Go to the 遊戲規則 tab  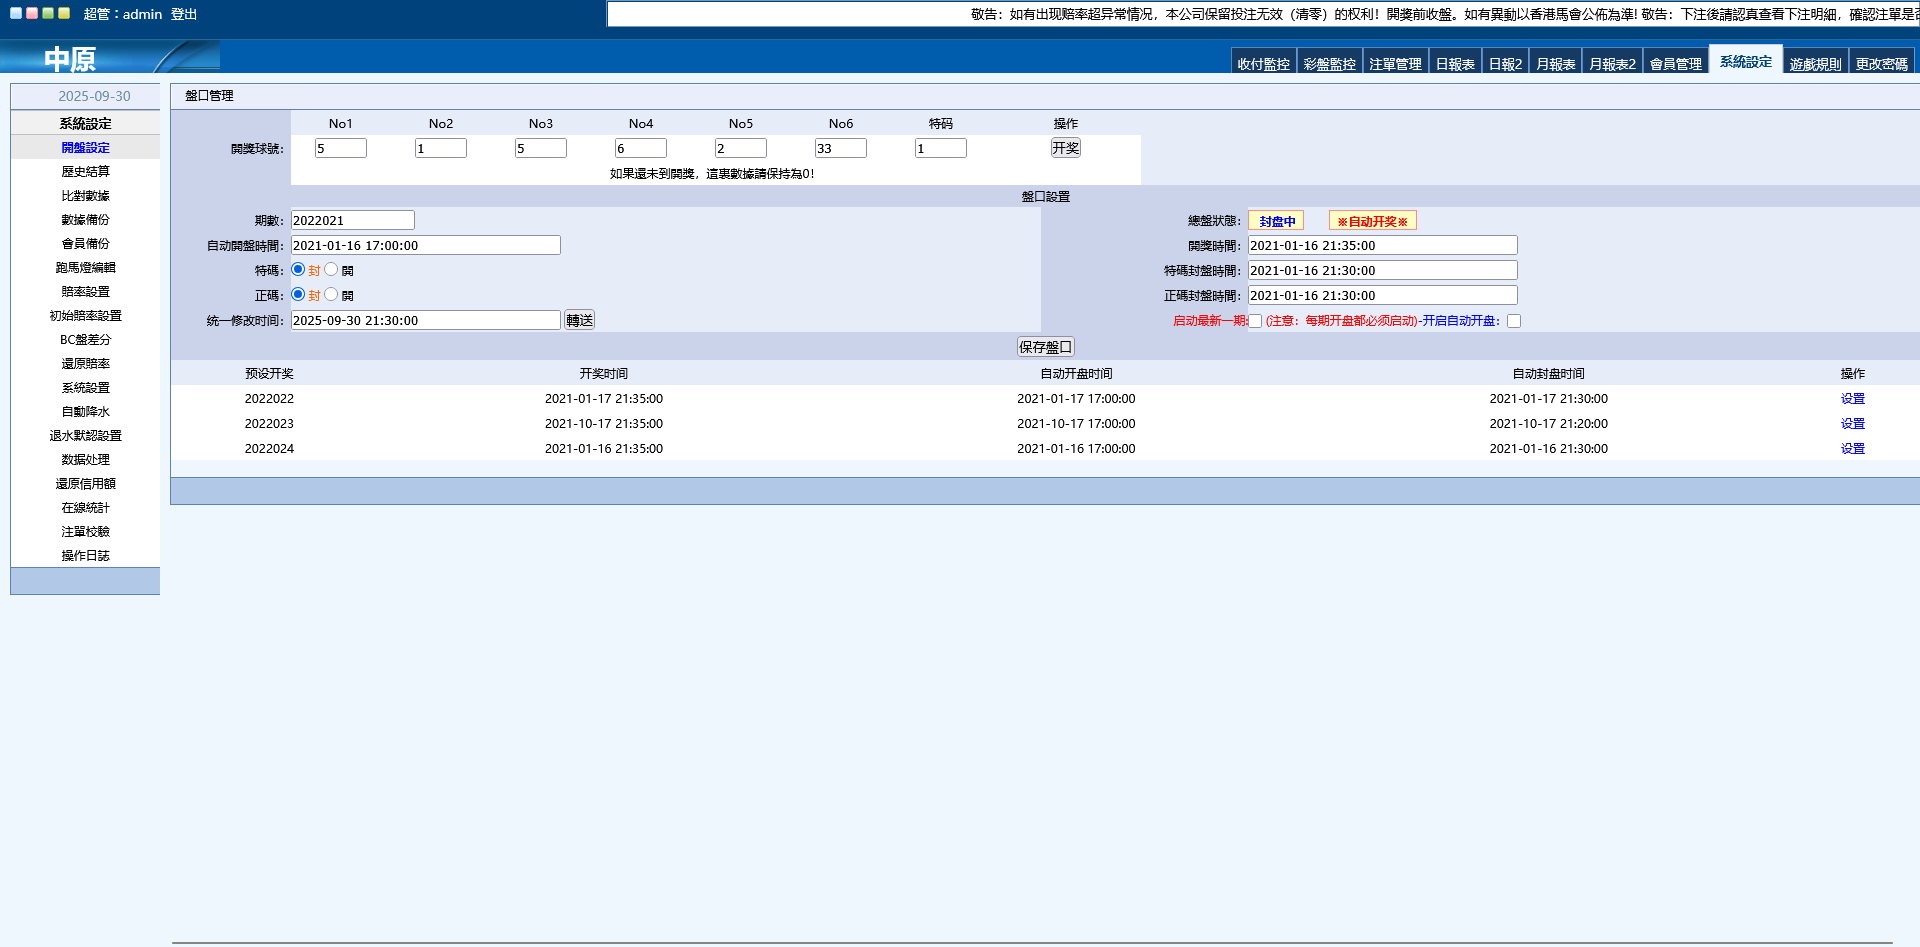pos(1815,64)
